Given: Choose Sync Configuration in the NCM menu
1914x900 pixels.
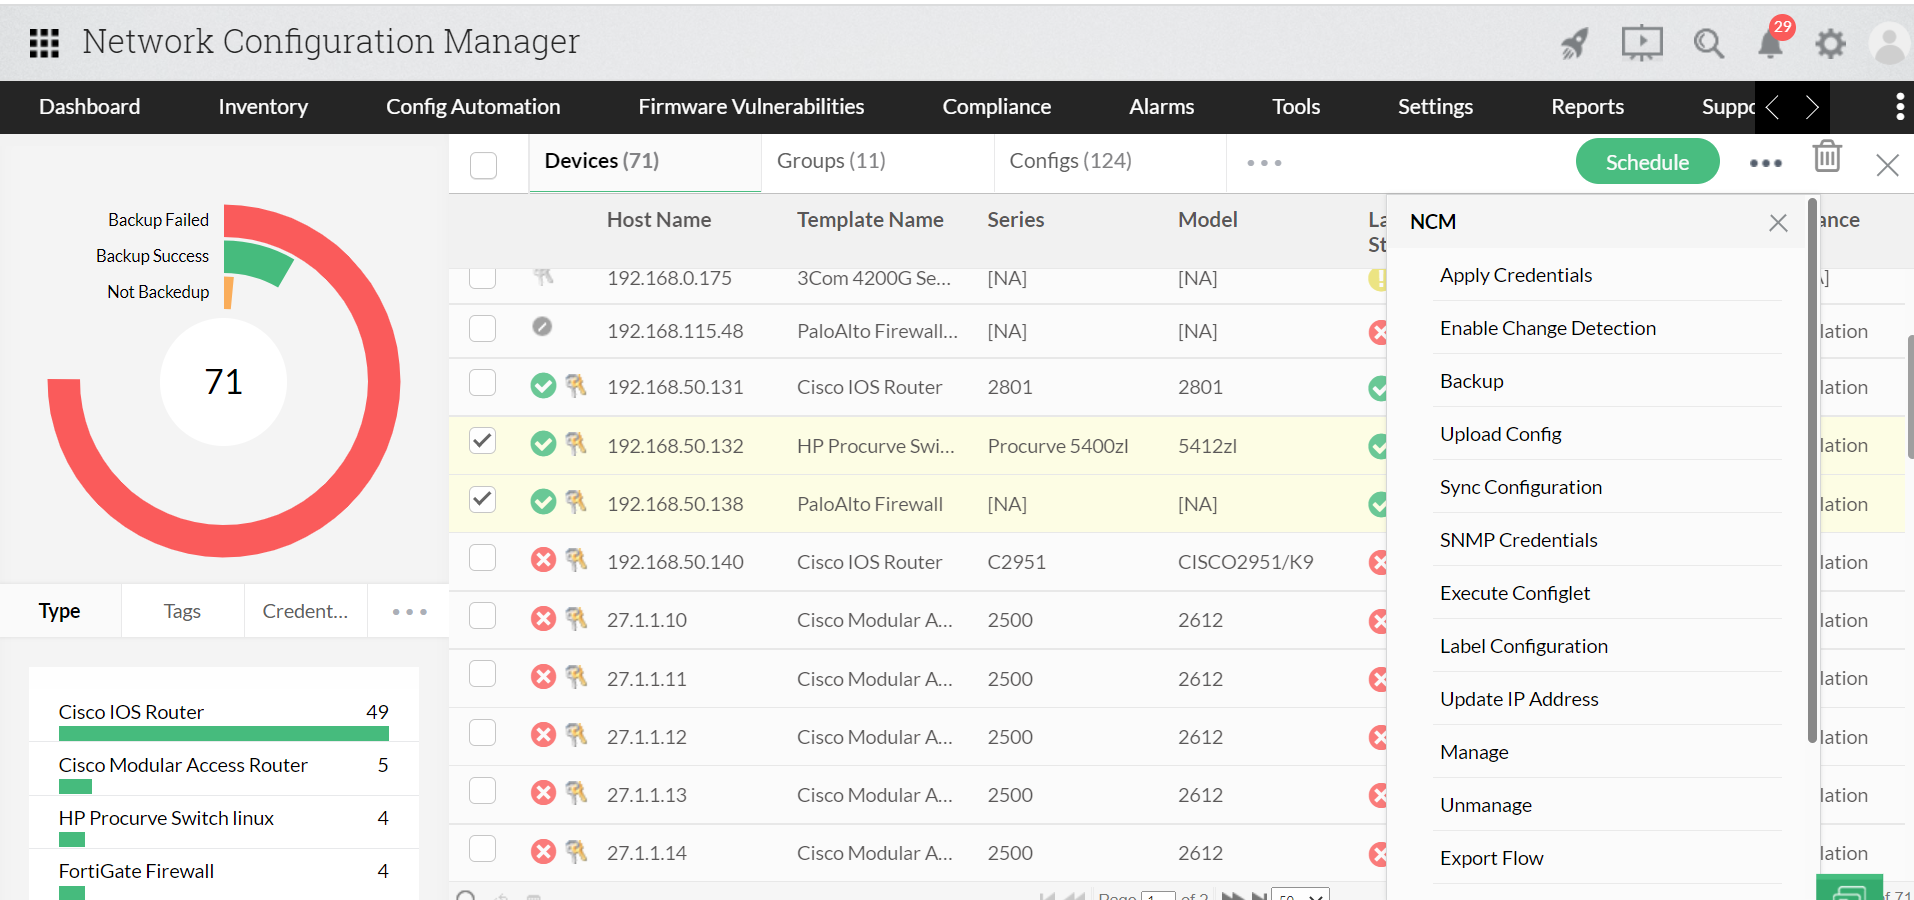Looking at the screenshot, I should click(1520, 487).
